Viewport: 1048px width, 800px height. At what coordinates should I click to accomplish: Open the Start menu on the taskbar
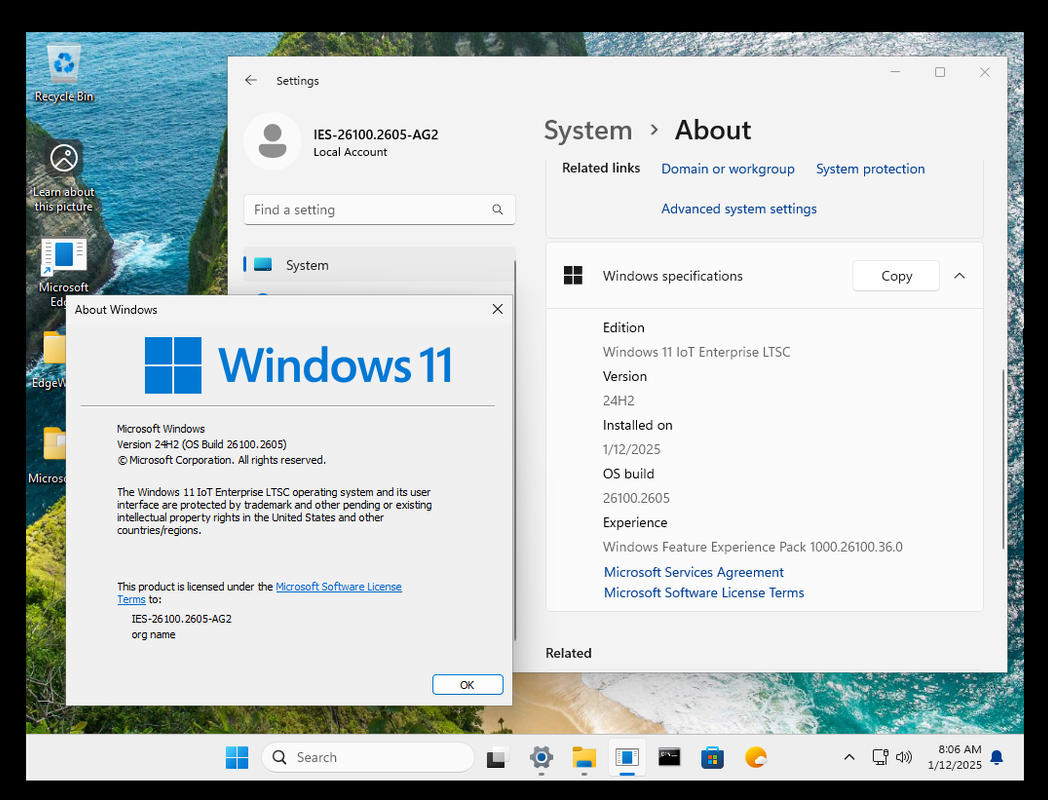(237, 757)
